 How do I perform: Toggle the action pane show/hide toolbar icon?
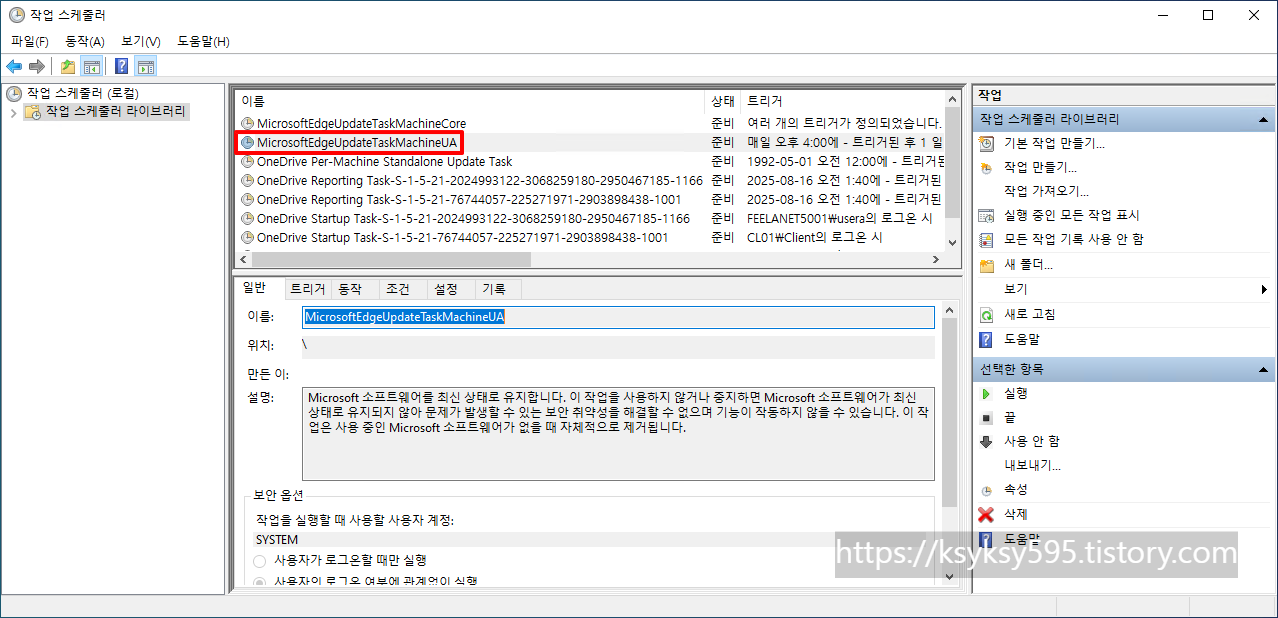point(146,67)
